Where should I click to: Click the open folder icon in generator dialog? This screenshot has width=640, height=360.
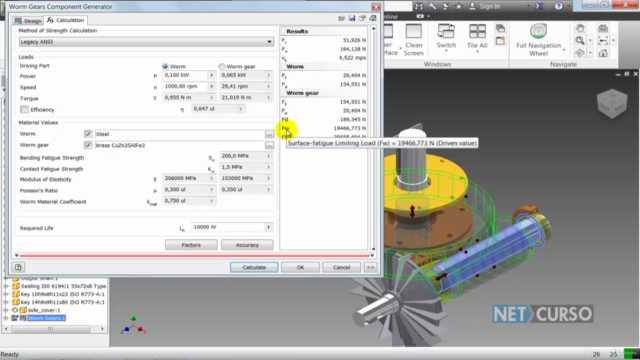coord(341,18)
